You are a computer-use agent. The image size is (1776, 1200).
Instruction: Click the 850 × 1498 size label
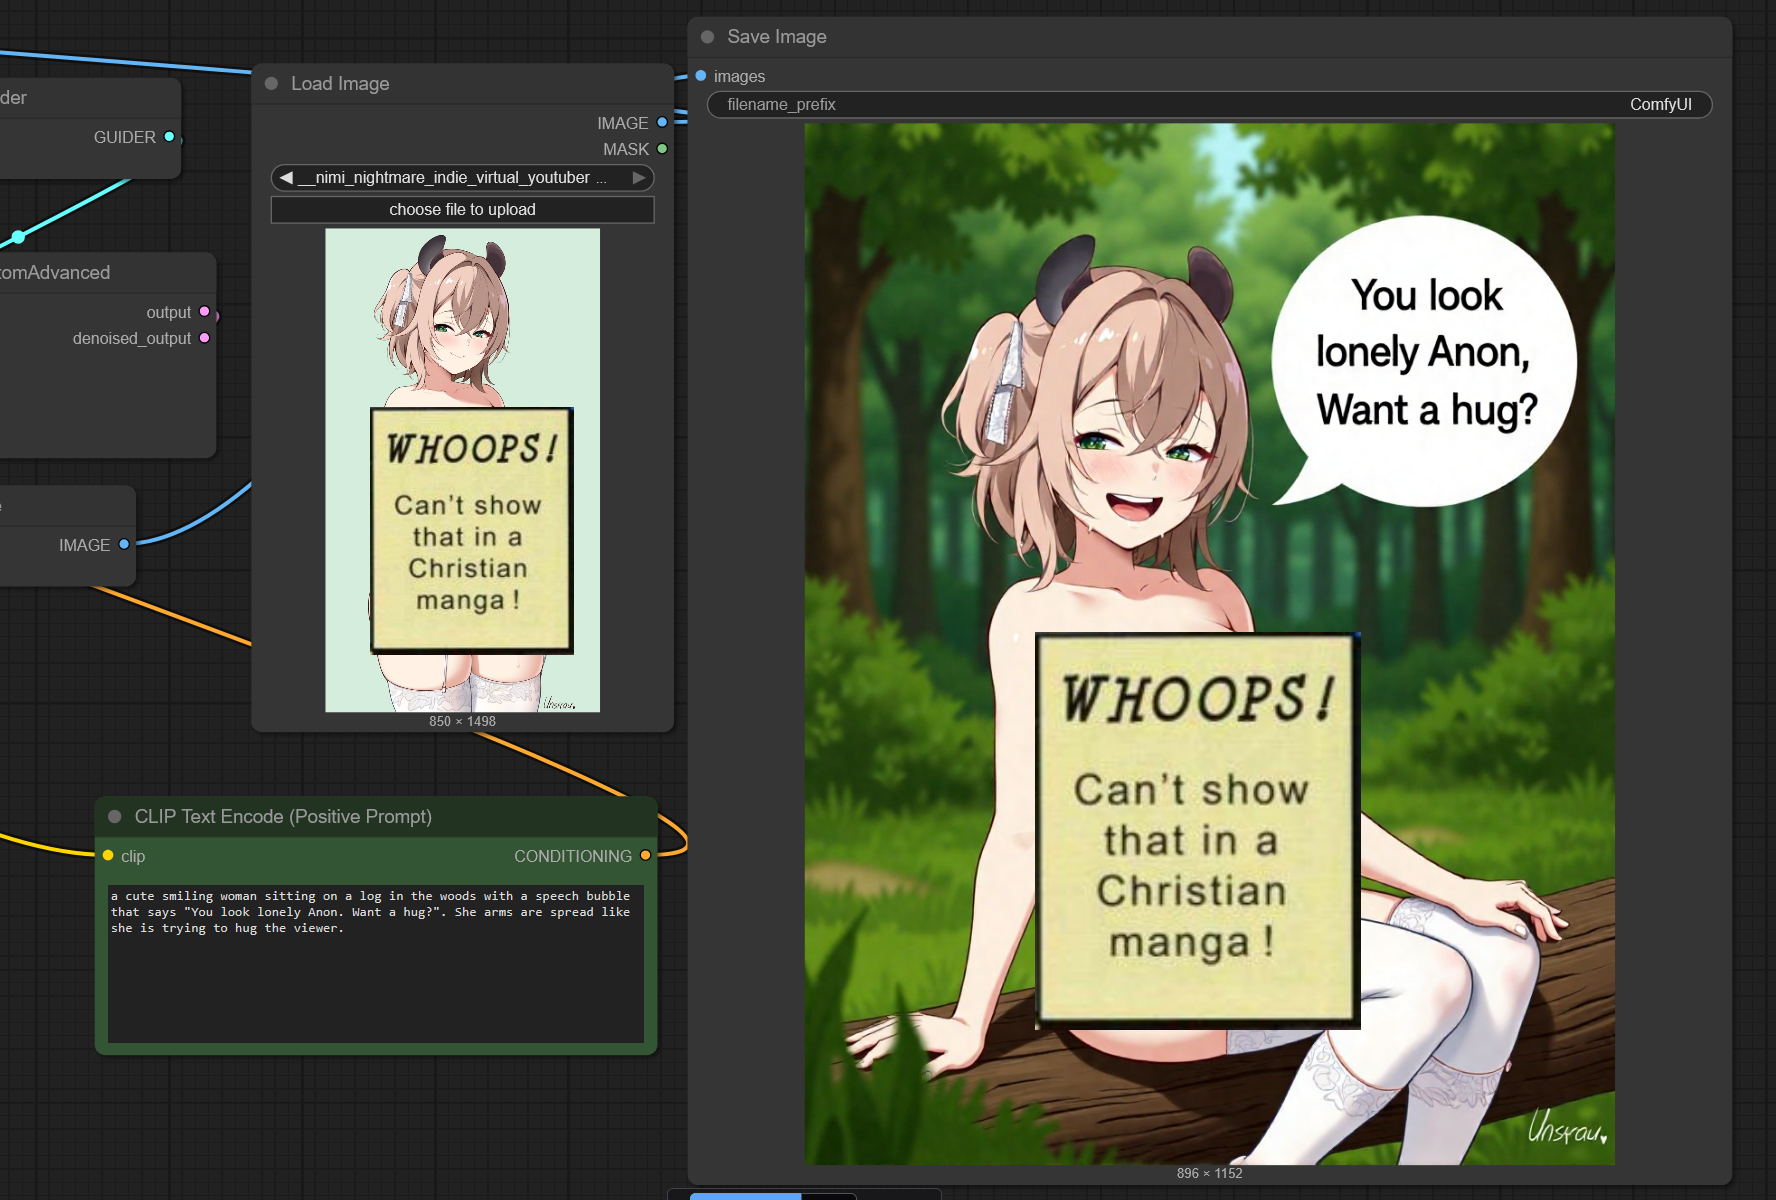point(462,721)
